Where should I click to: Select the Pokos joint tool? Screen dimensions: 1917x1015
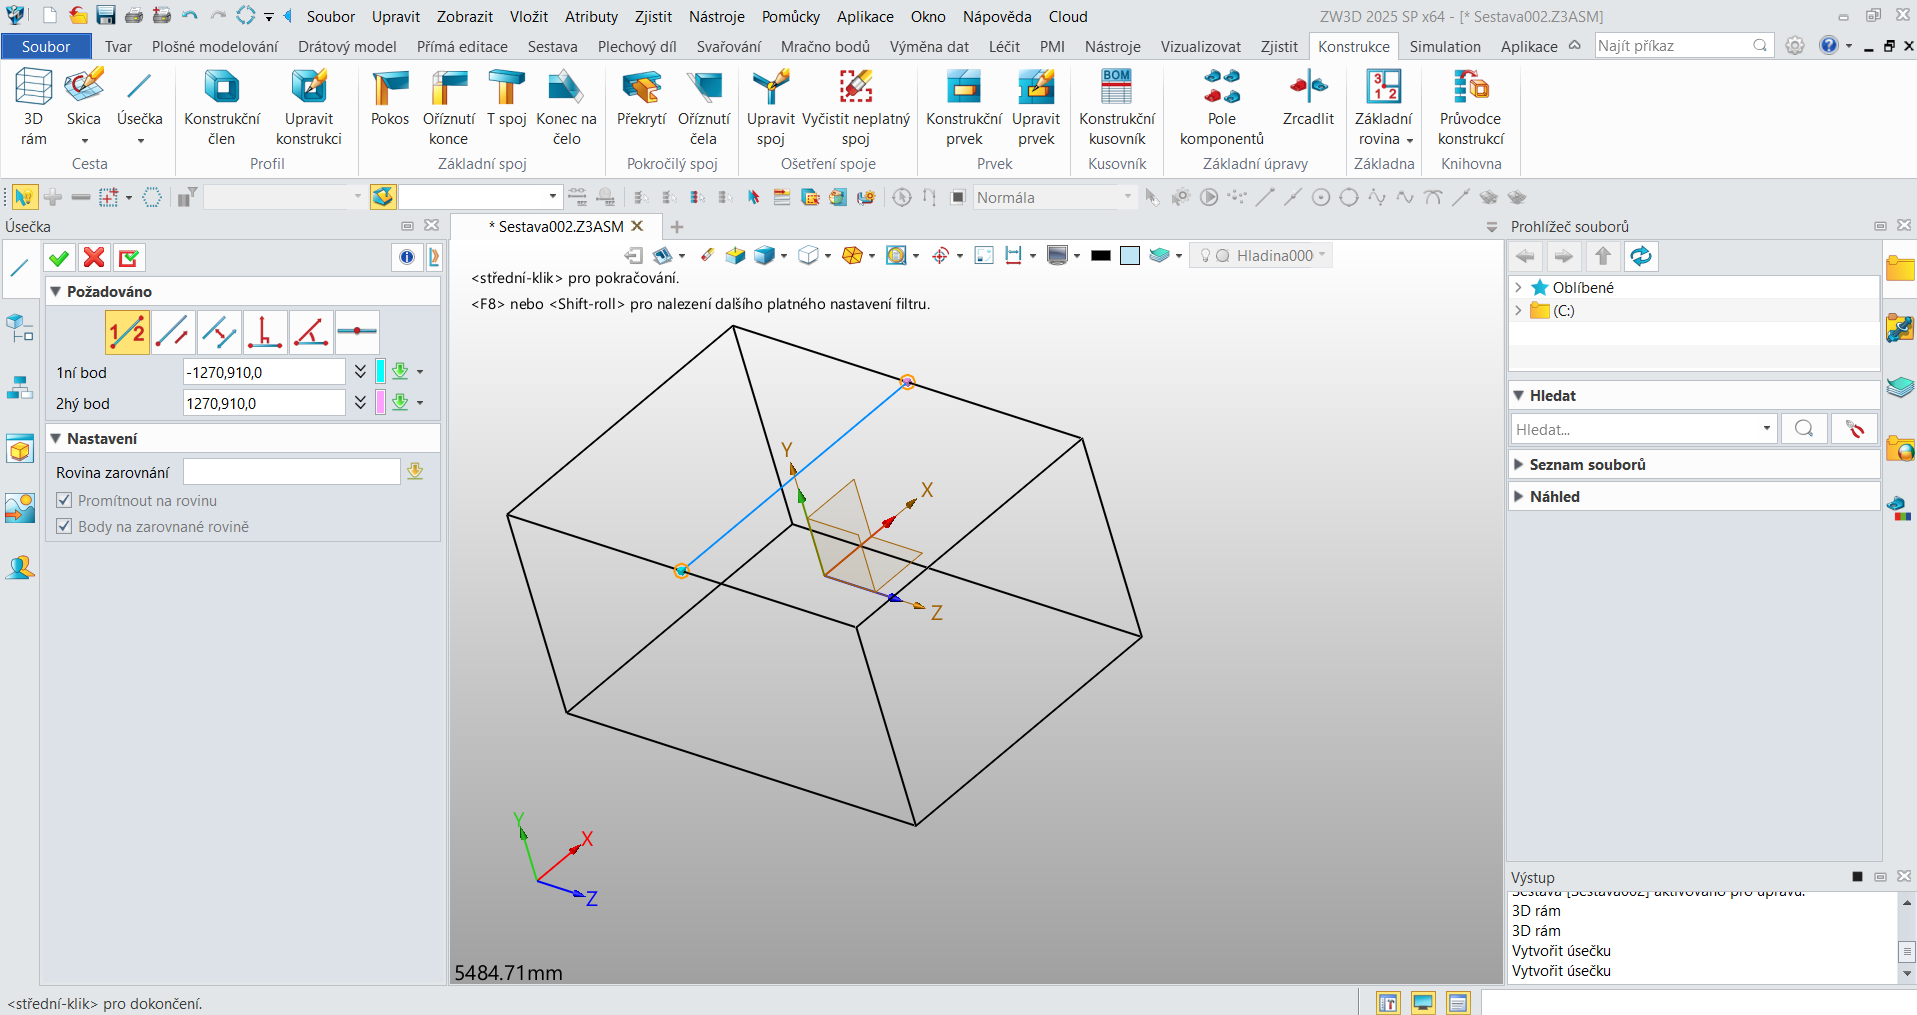click(390, 98)
